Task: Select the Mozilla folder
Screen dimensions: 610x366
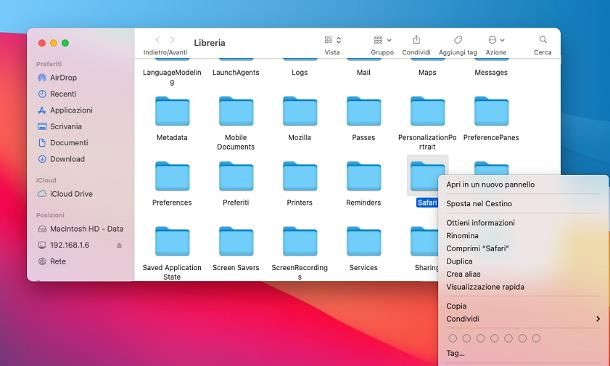Action: pyautogui.click(x=300, y=111)
